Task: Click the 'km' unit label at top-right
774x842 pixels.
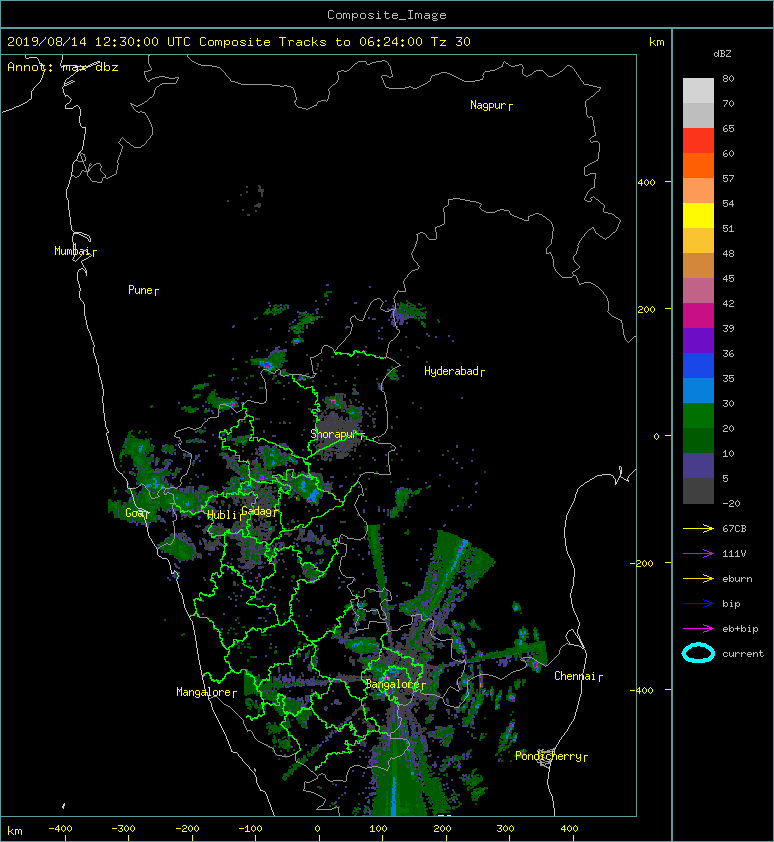Action: (x=656, y=42)
